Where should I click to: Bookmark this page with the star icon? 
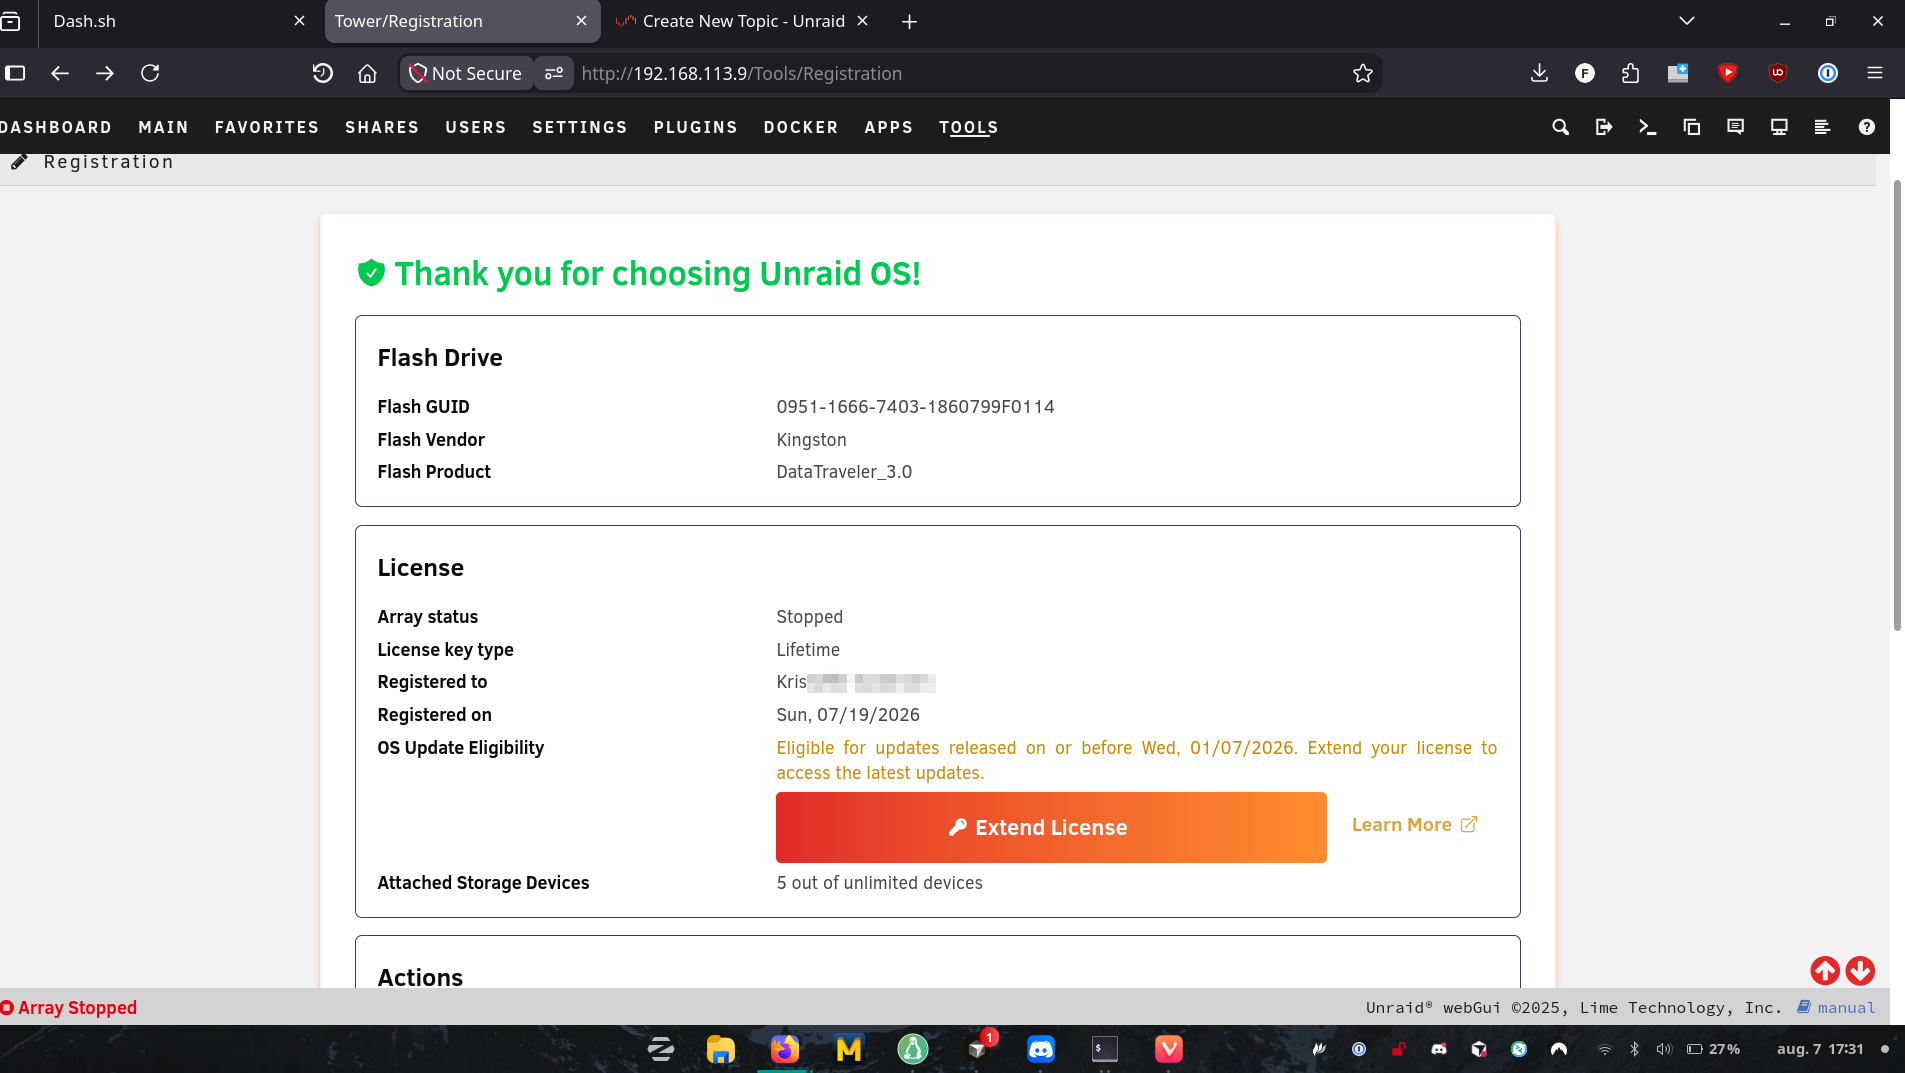click(x=1363, y=73)
